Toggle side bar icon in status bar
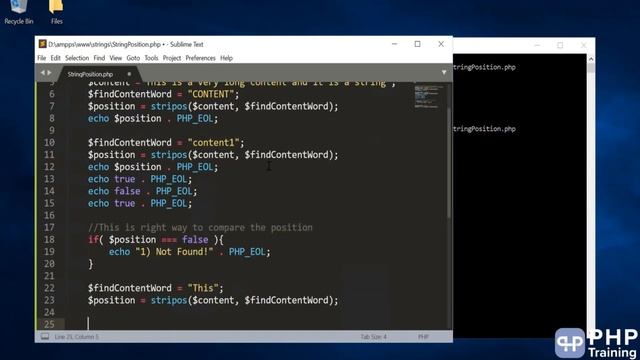Screen dimensions: 640x360 [x=45, y=337]
